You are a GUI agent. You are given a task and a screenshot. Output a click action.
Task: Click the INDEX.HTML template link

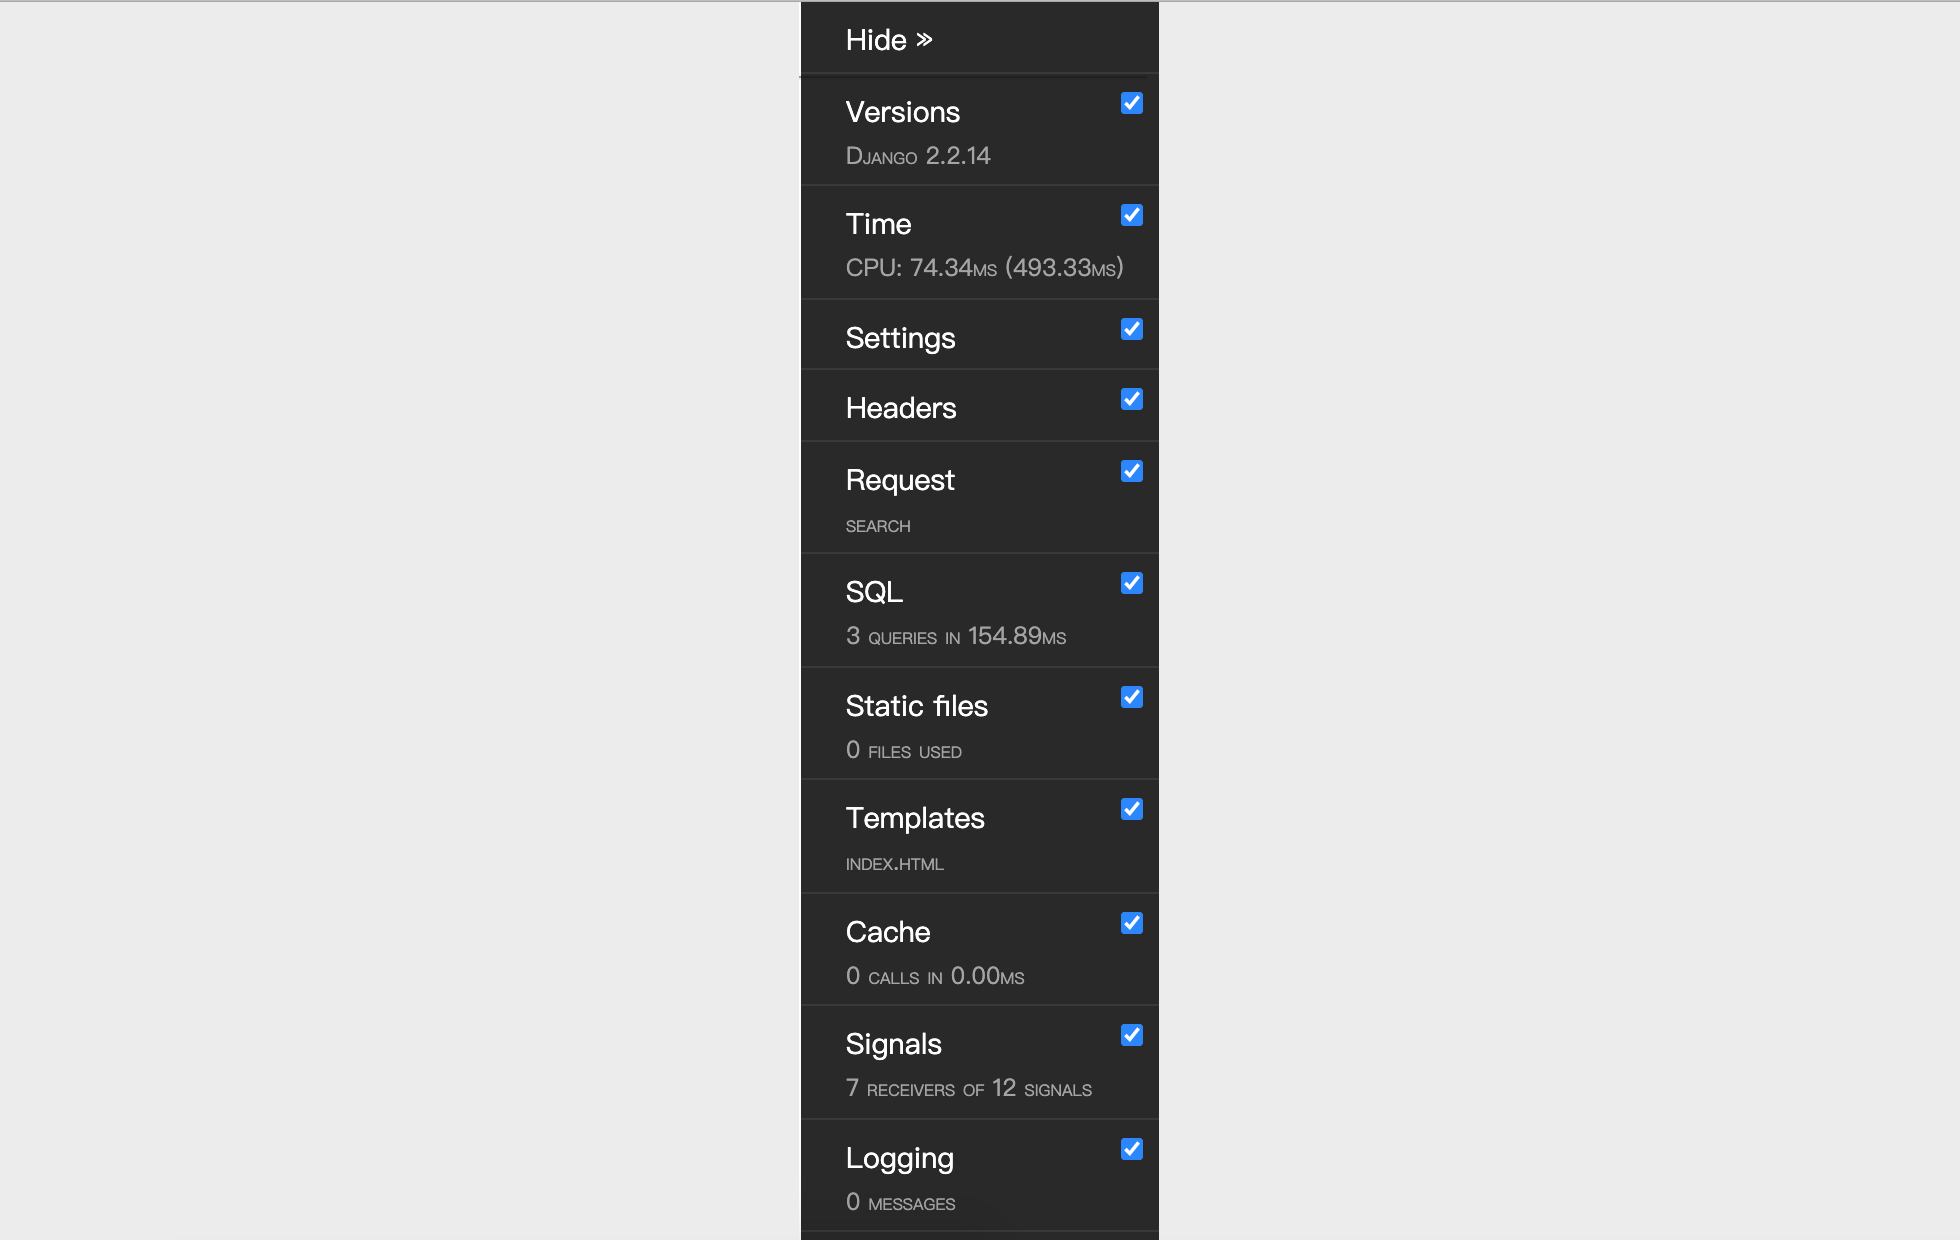893,861
